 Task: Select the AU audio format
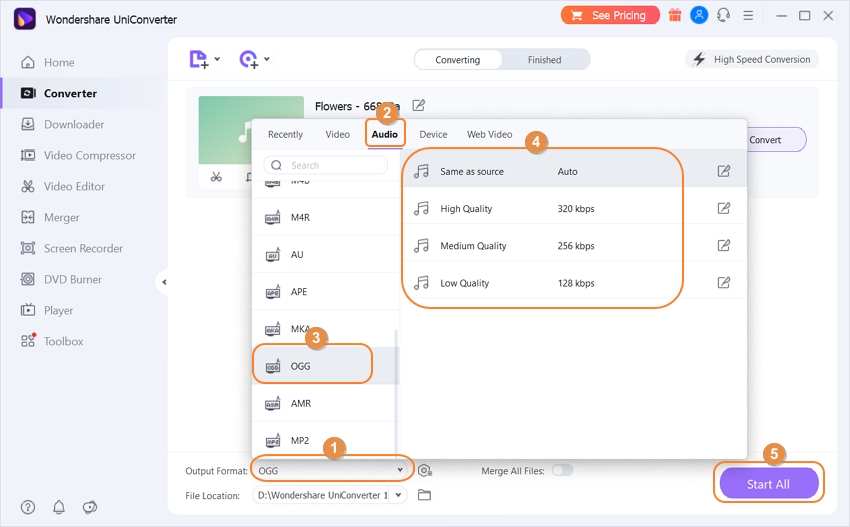tap(325, 254)
